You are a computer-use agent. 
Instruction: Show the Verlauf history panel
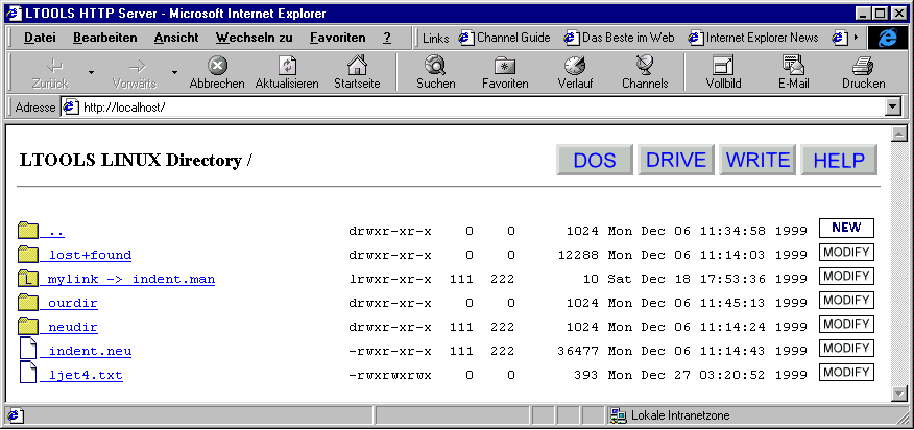point(575,66)
